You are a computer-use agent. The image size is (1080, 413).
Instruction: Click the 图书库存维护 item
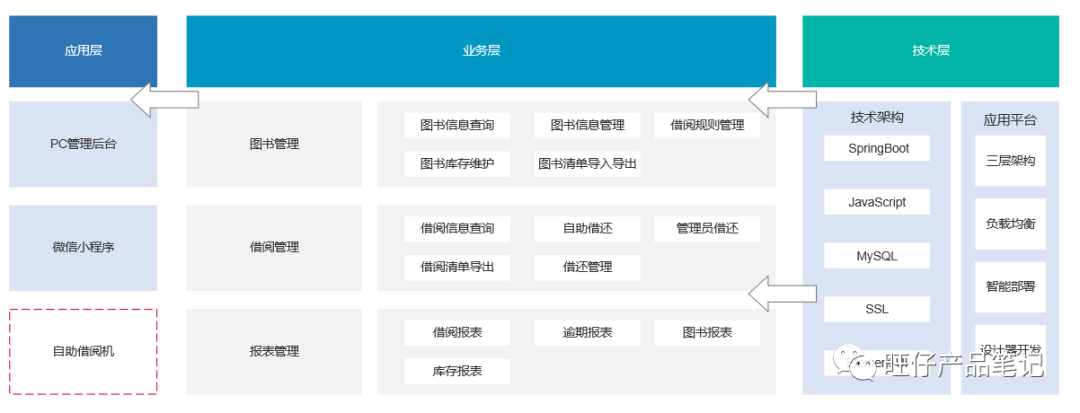tap(457, 164)
